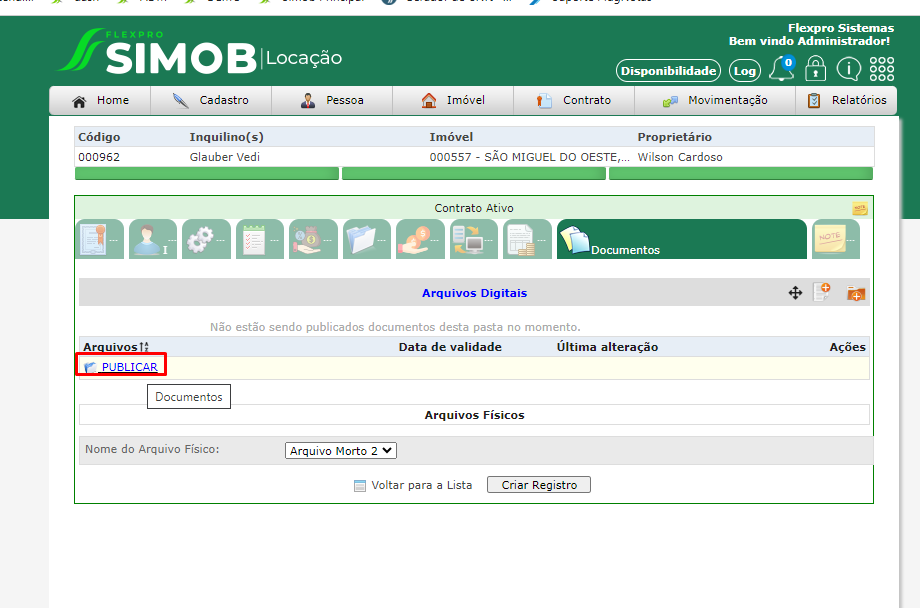
Task: Open the info speech bubble icon
Action: [848, 69]
